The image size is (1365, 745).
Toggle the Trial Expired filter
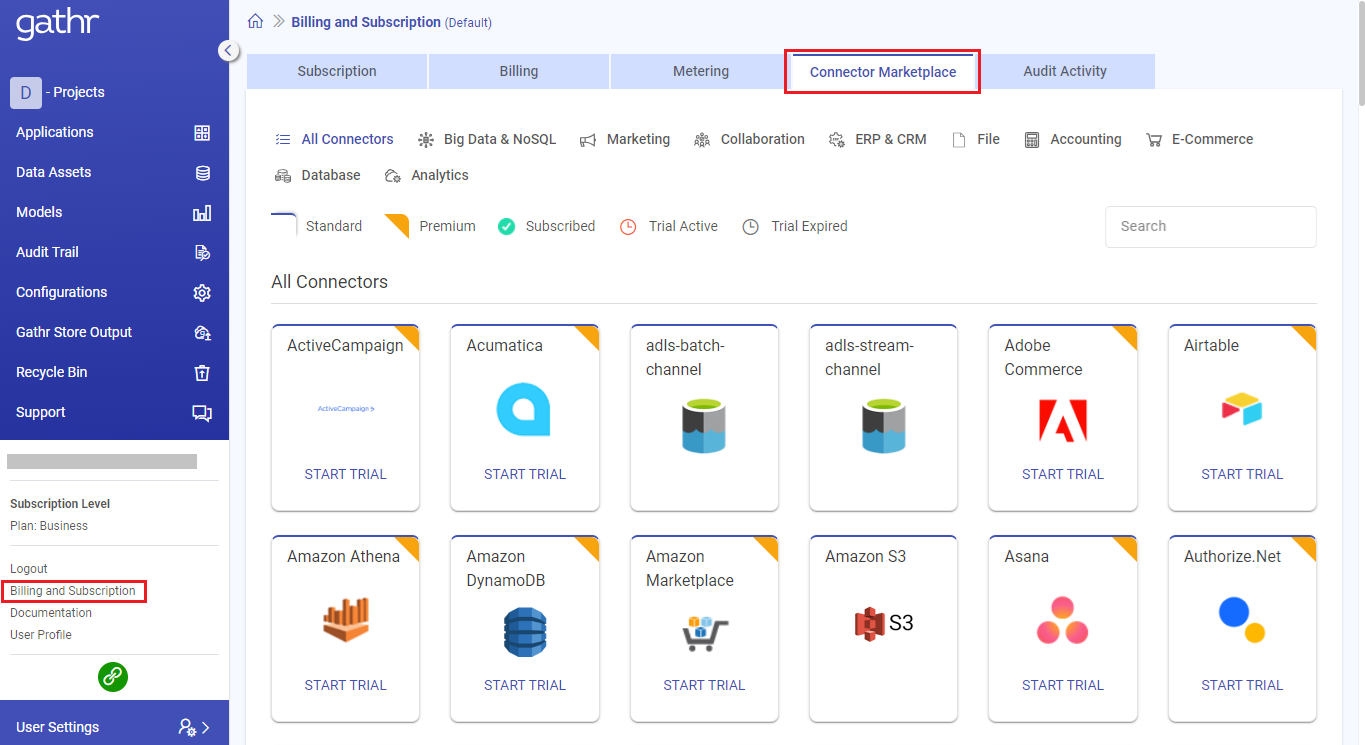click(795, 226)
